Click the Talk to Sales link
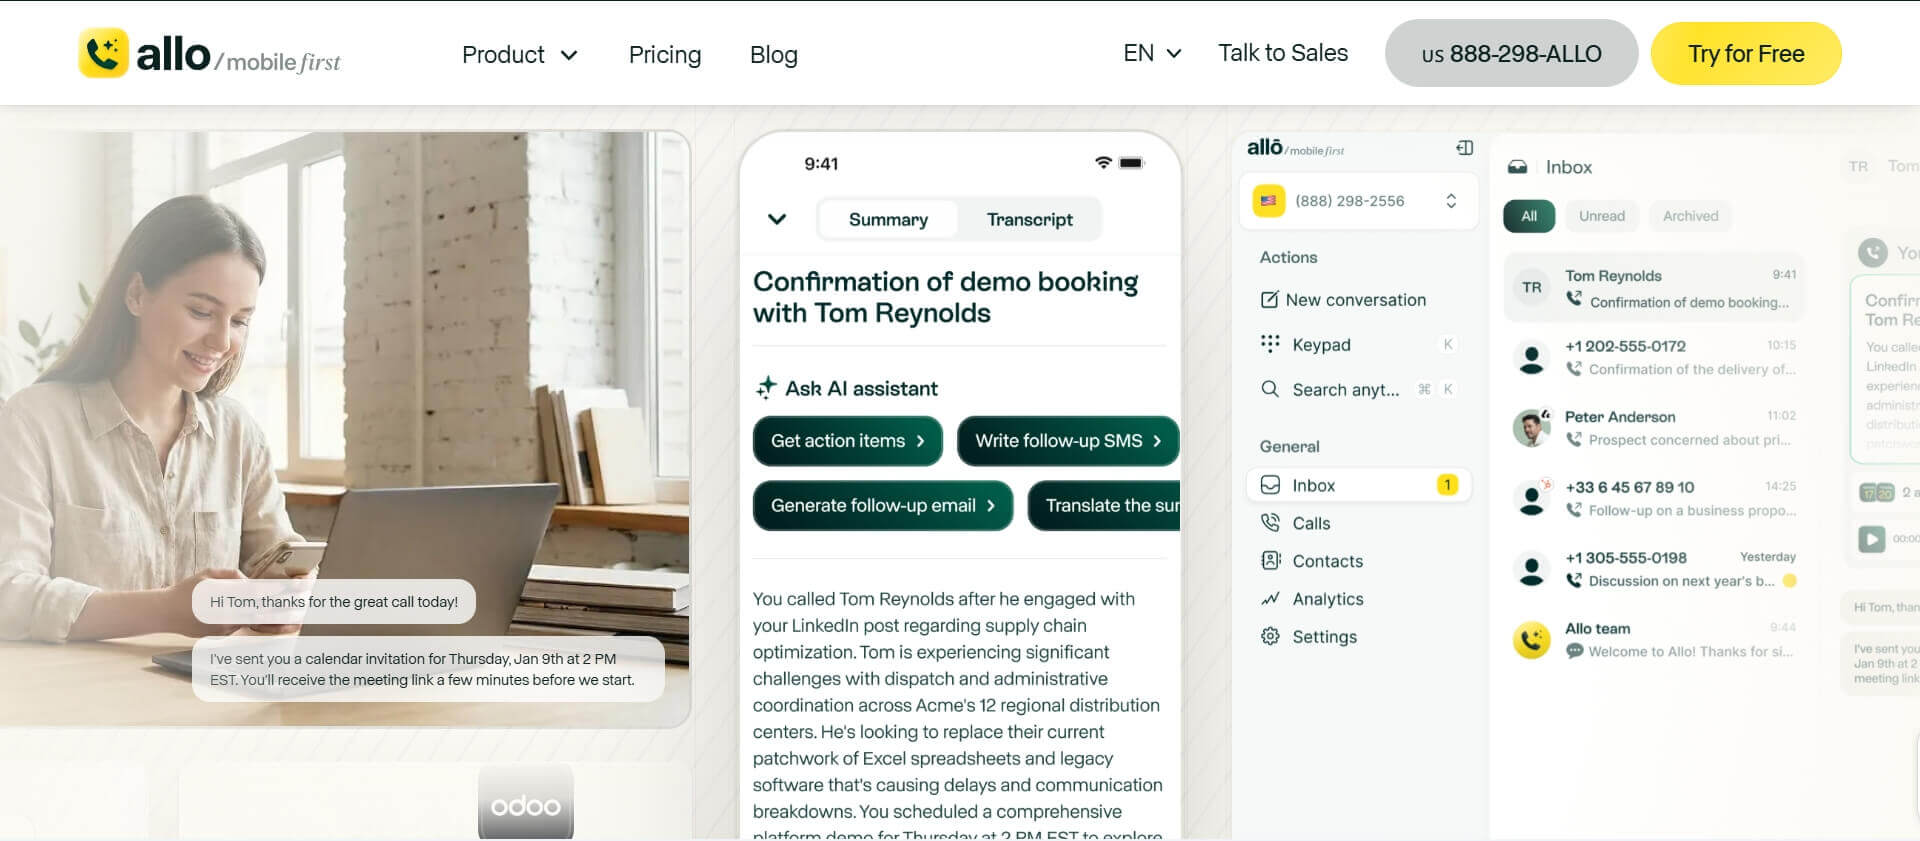1920x841 pixels. coord(1282,53)
